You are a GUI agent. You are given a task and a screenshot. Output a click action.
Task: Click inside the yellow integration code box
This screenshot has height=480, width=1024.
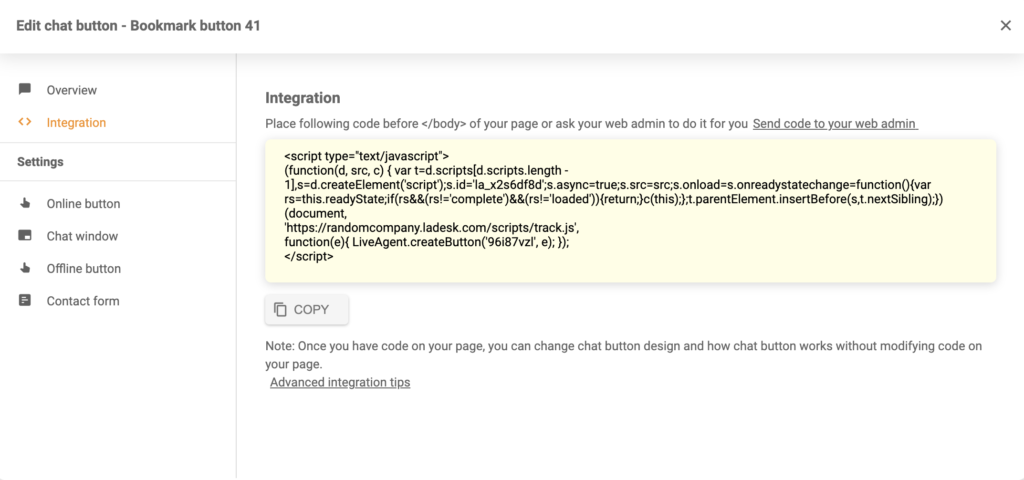(x=630, y=210)
